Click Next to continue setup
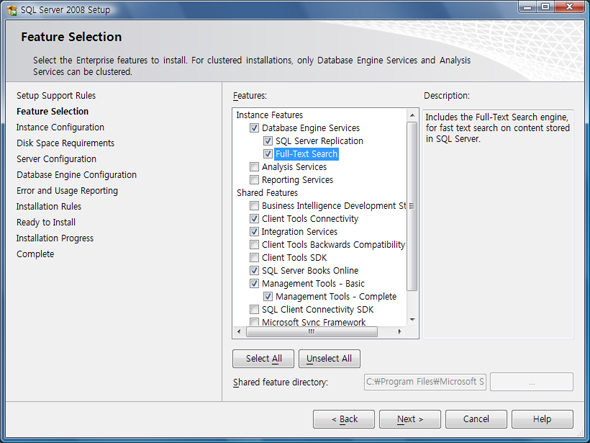Screen dimensions: 590x443 click(x=410, y=419)
